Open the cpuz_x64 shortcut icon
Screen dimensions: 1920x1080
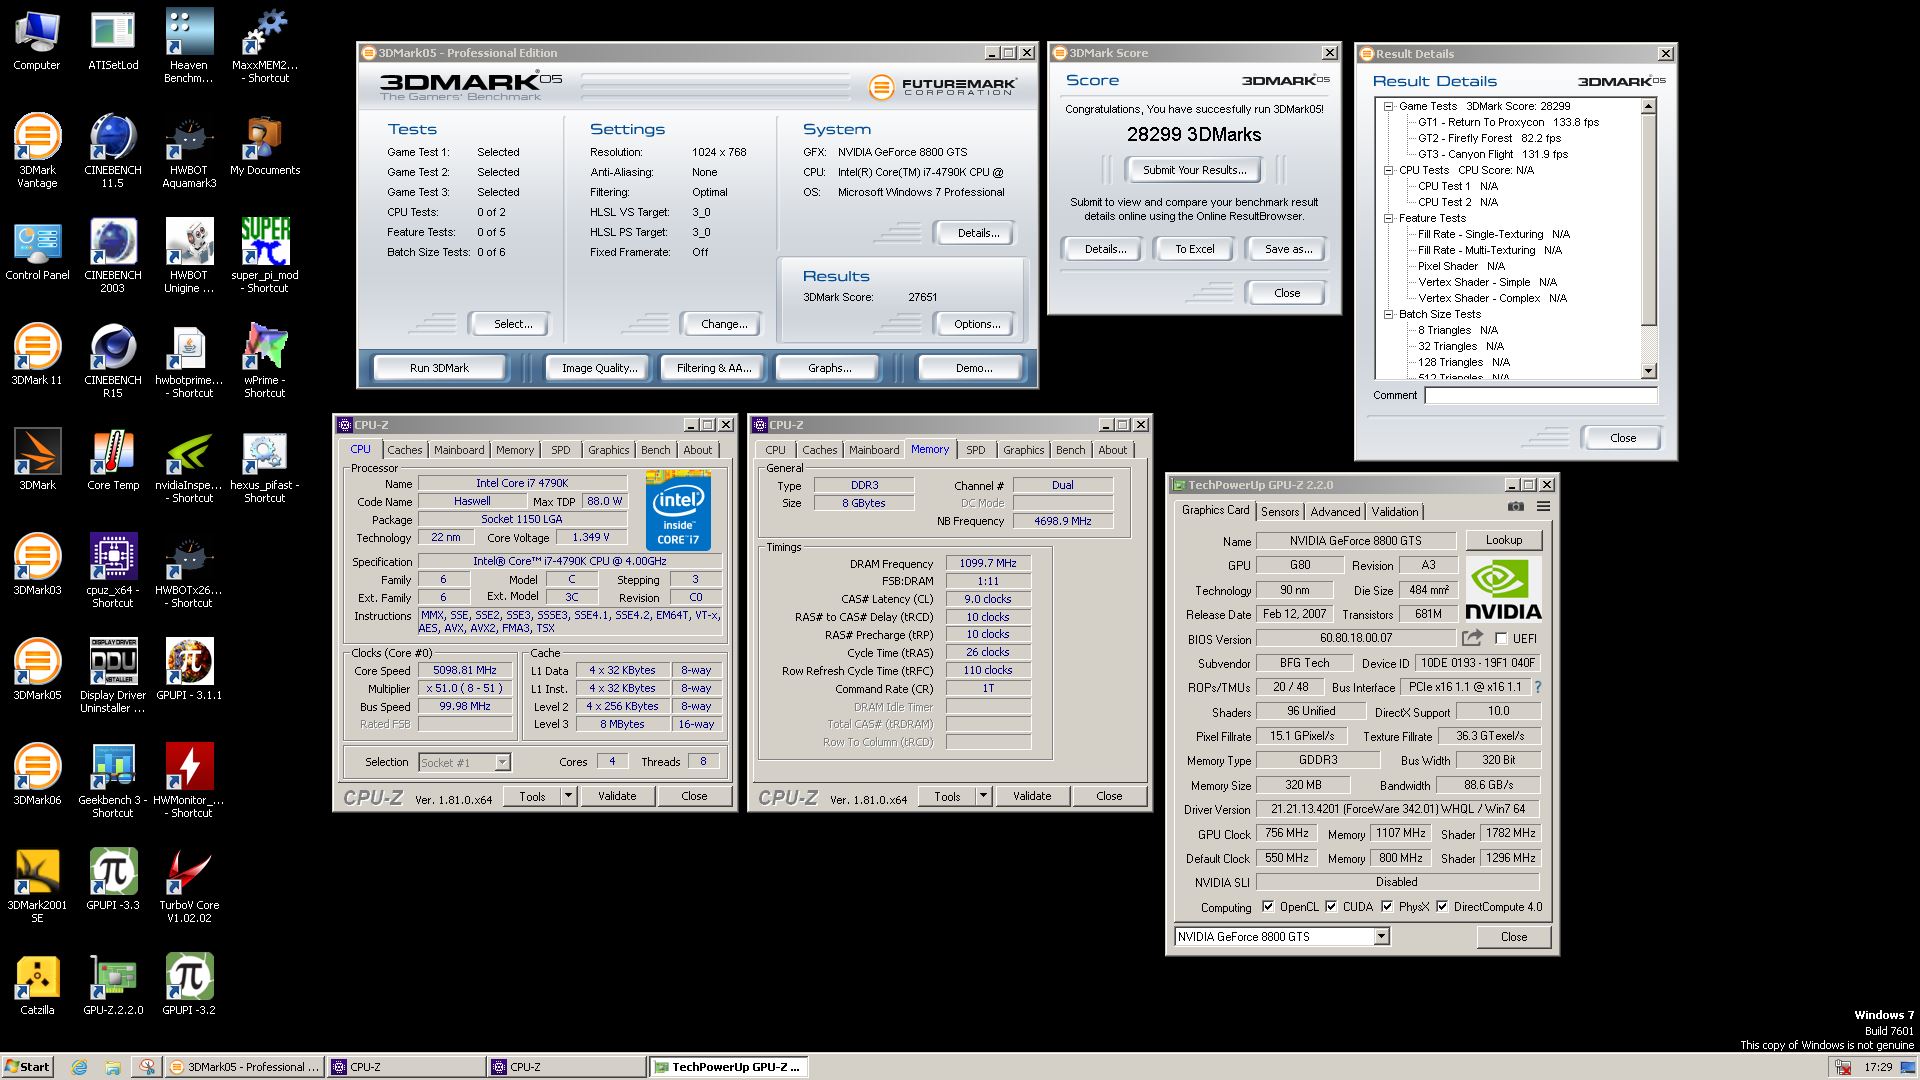pos(113,570)
